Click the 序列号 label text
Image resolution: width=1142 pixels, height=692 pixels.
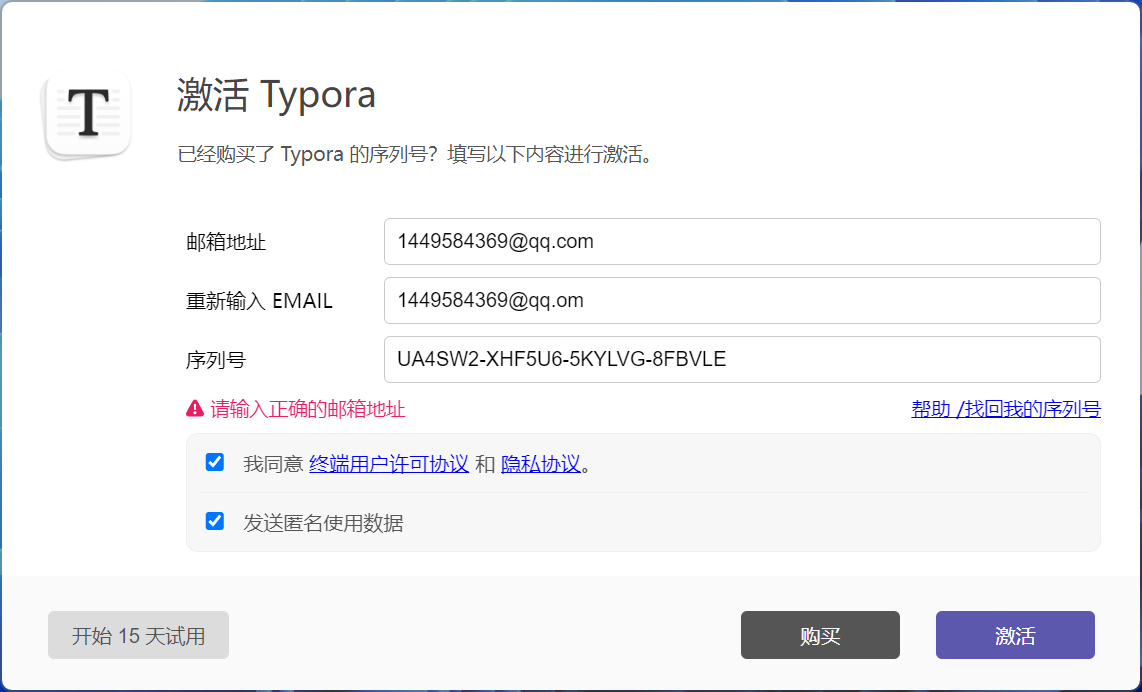point(216,360)
